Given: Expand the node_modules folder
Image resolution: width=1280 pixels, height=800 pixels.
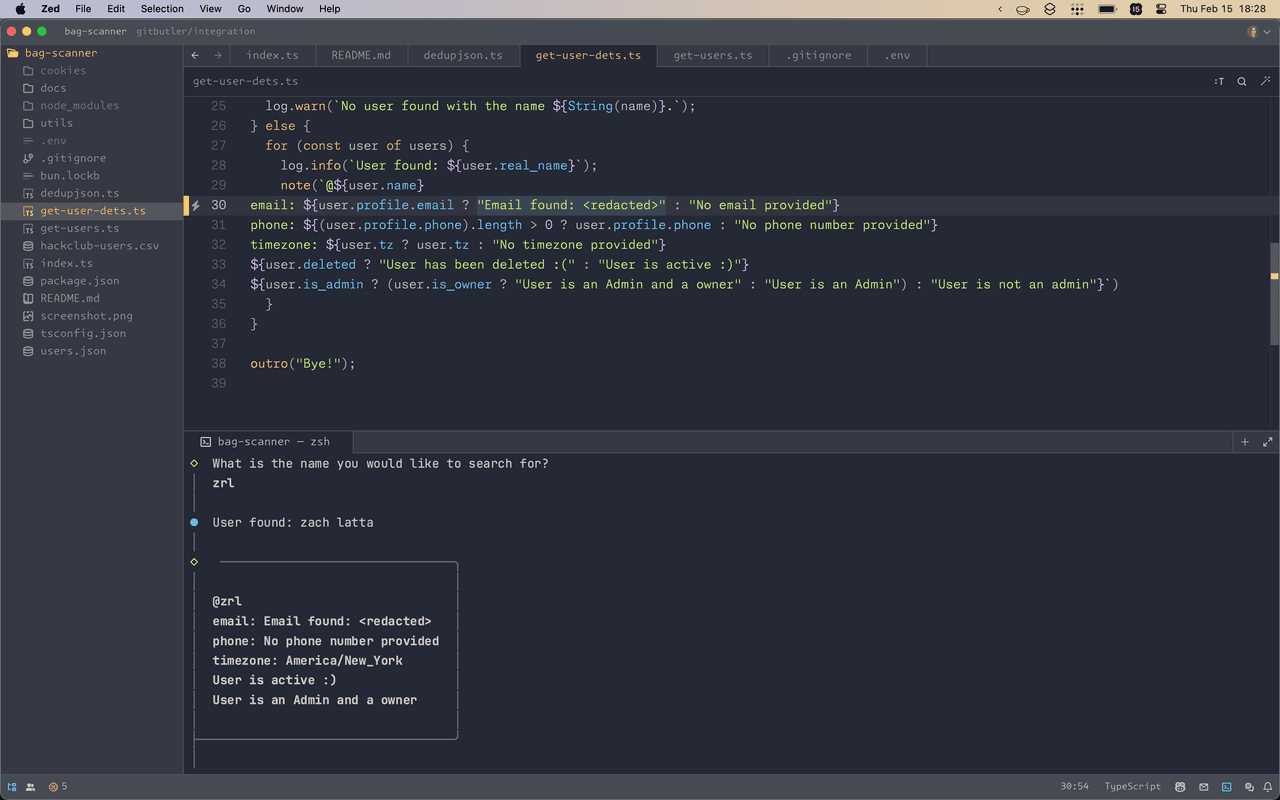Looking at the screenshot, I should (79, 106).
